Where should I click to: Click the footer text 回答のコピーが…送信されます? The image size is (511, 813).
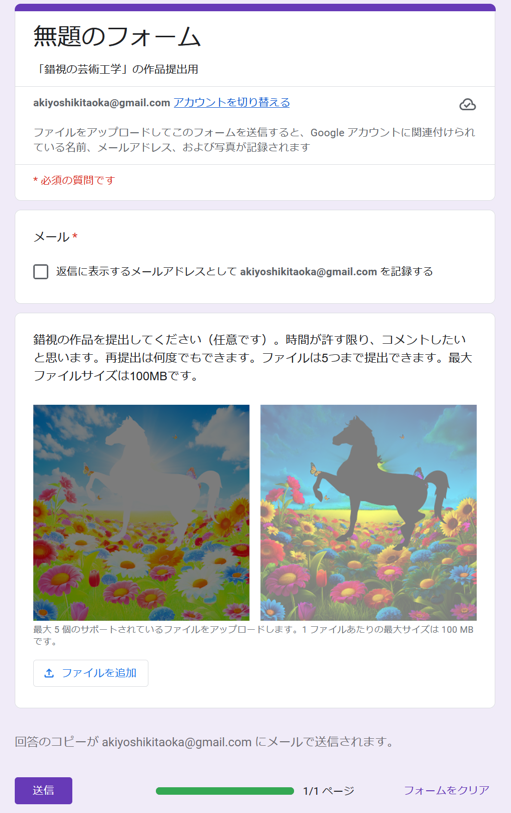click(x=204, y=742)
